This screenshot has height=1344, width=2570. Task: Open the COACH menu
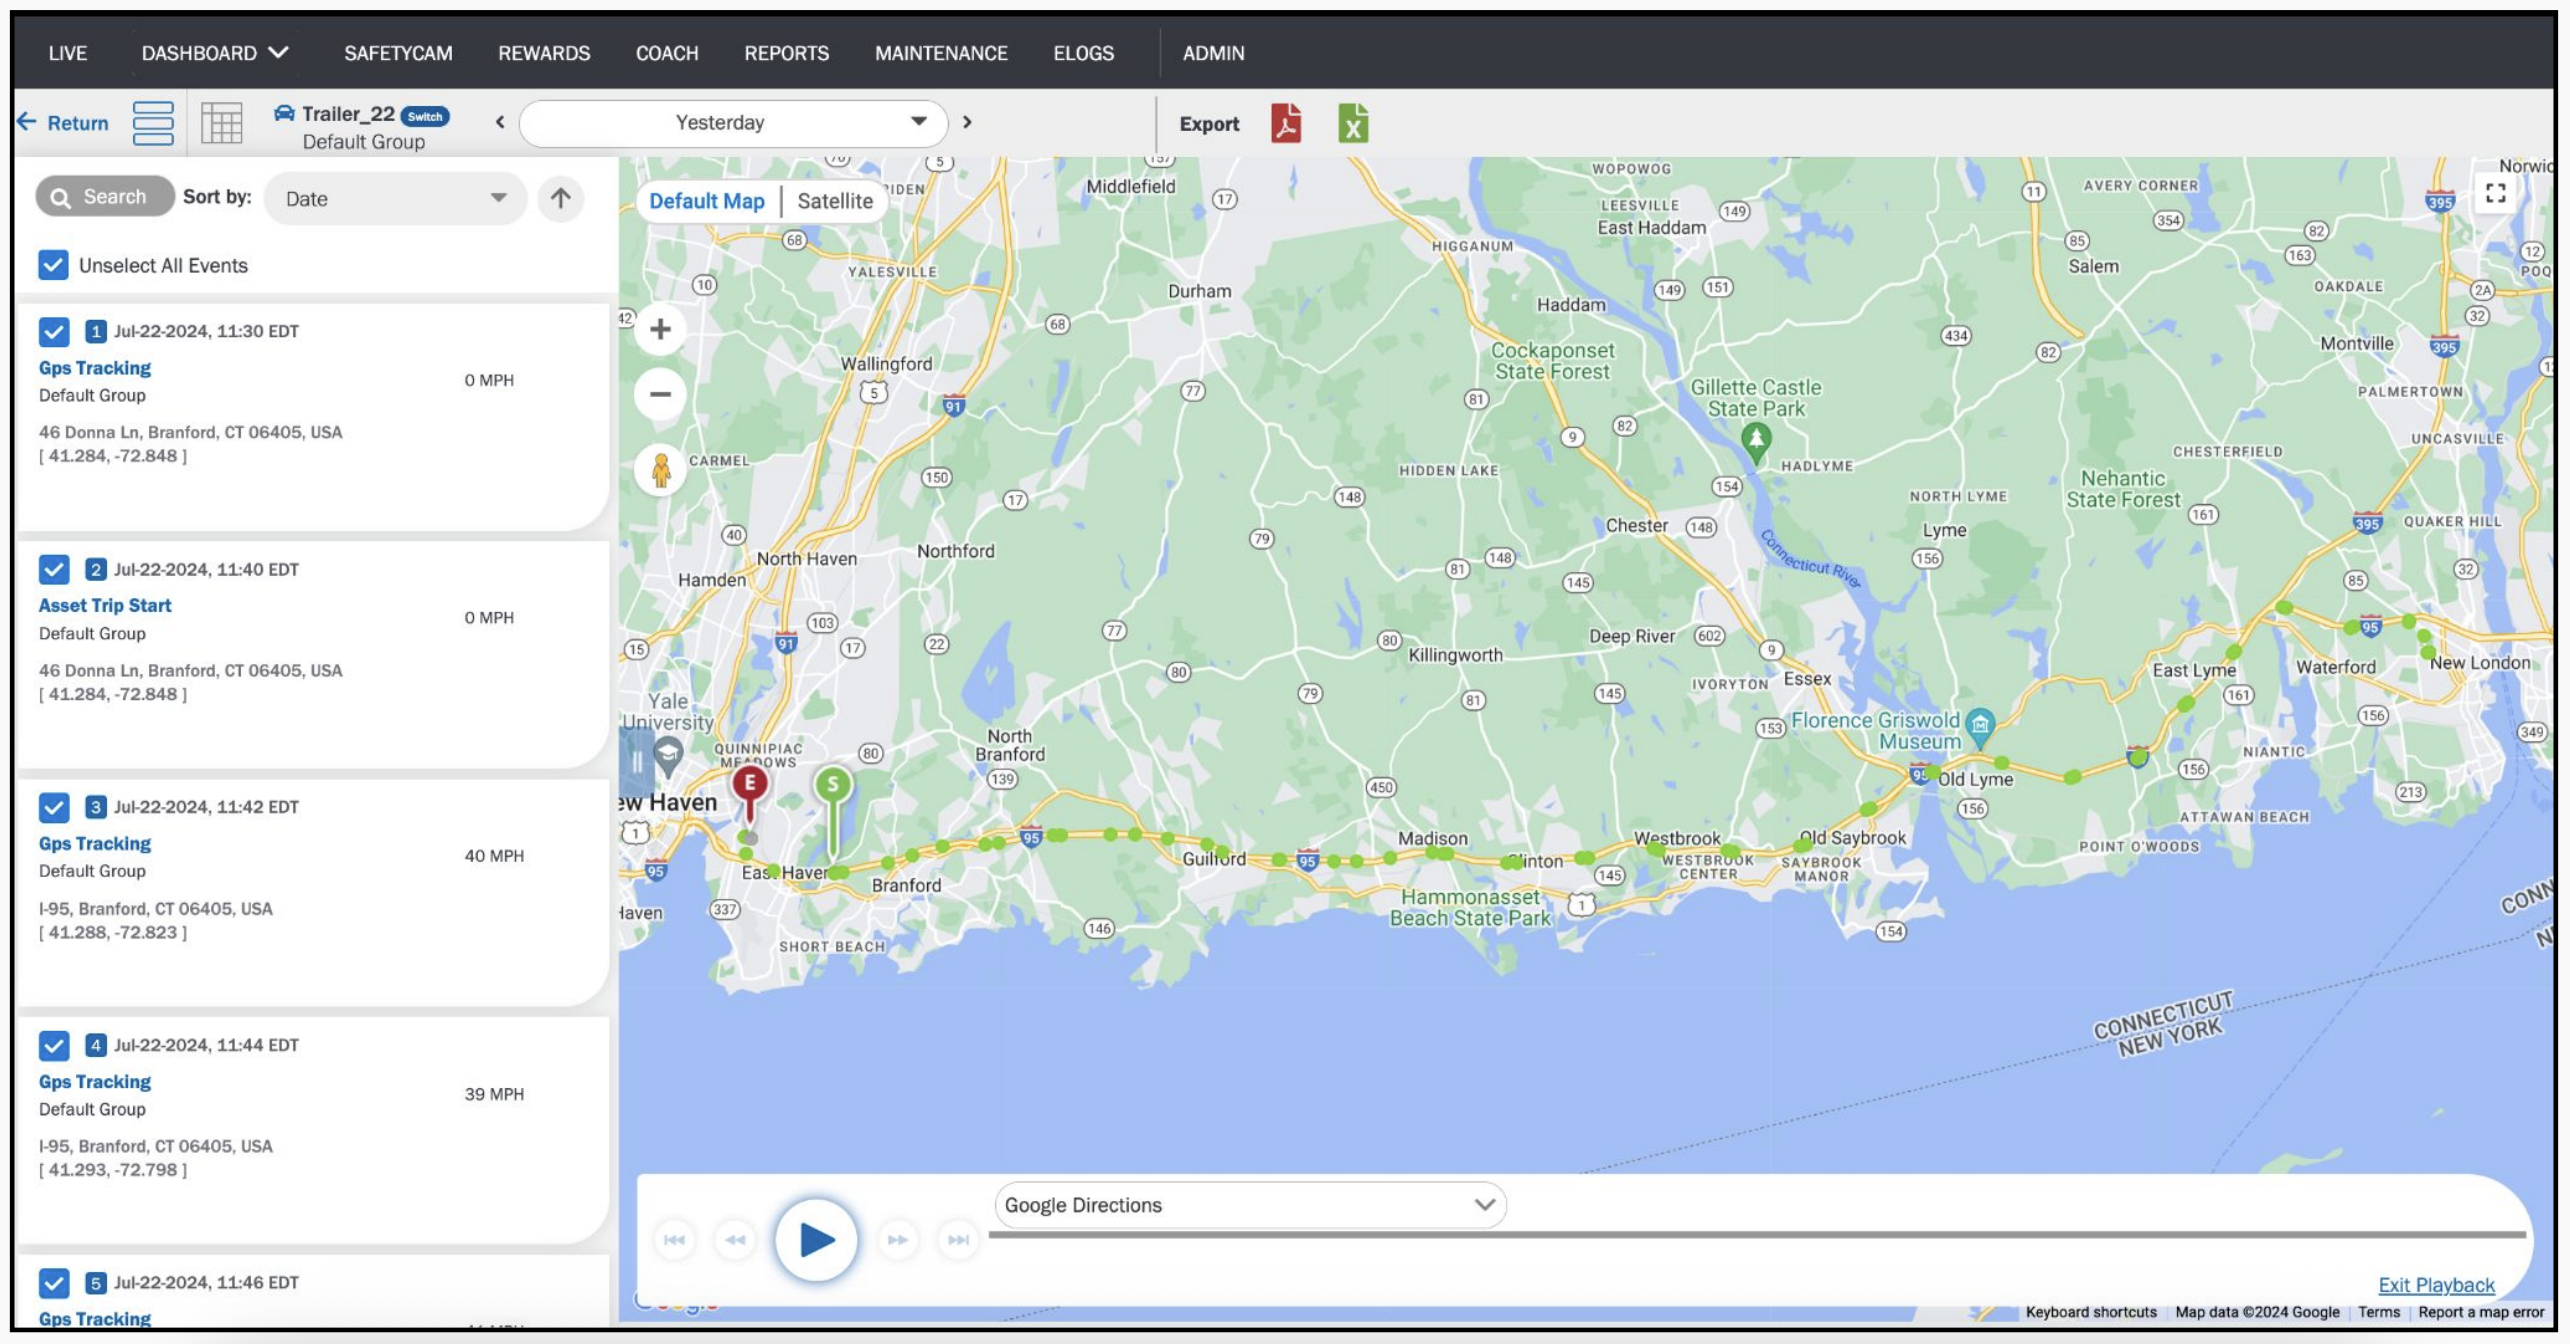coord(667,53)
